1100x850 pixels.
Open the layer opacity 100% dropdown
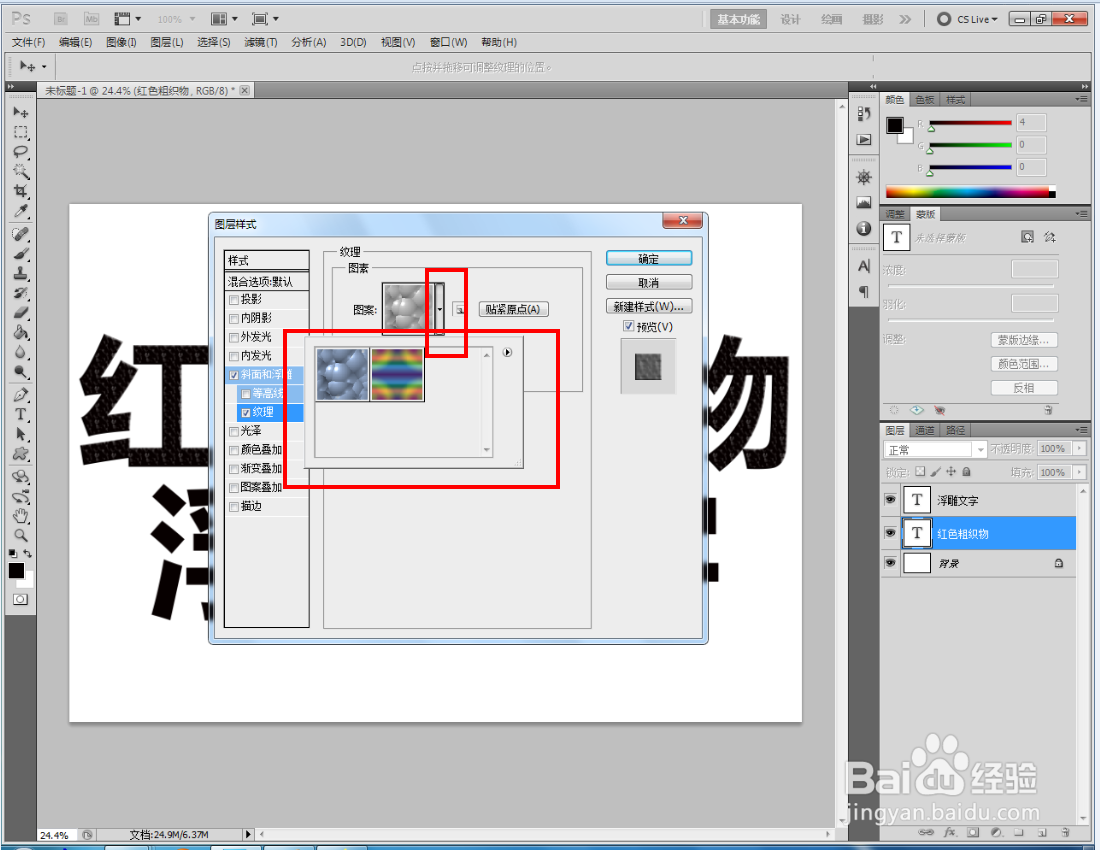click(x=1080, y=449)
